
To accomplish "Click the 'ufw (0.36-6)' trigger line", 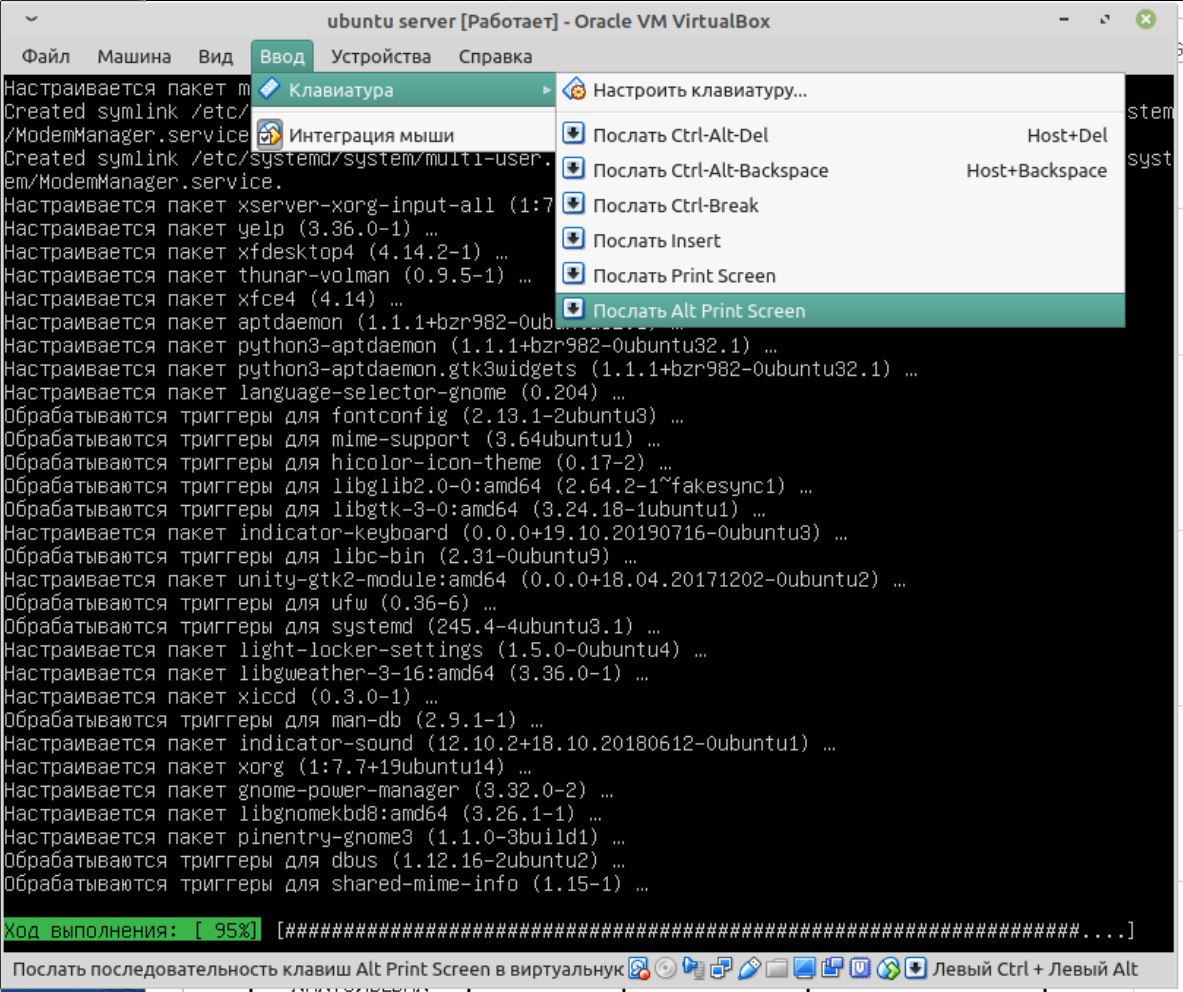I will tap(250, 603).
